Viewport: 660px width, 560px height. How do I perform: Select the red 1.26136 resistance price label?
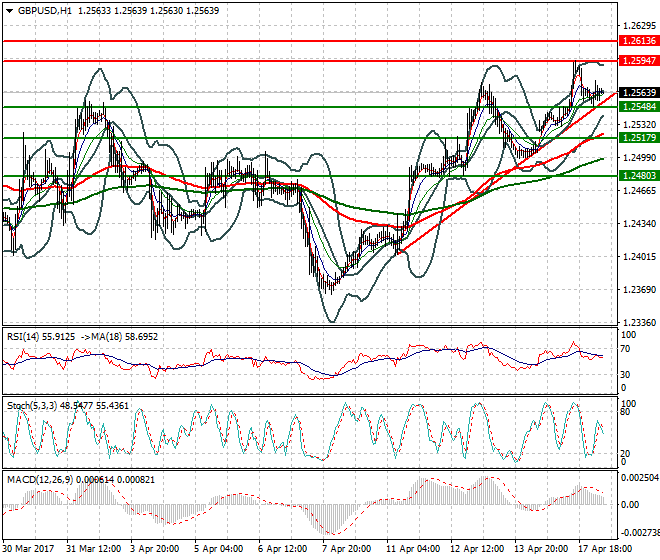(639, 41)
